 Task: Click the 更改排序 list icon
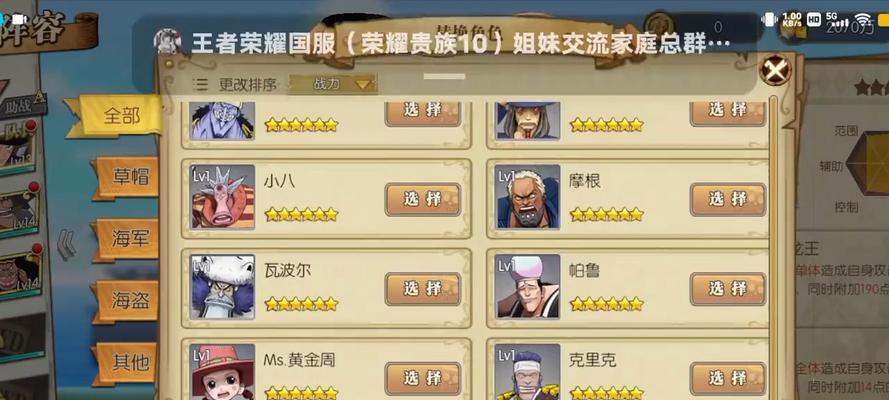pyautogui.click(x=200, y=85)
